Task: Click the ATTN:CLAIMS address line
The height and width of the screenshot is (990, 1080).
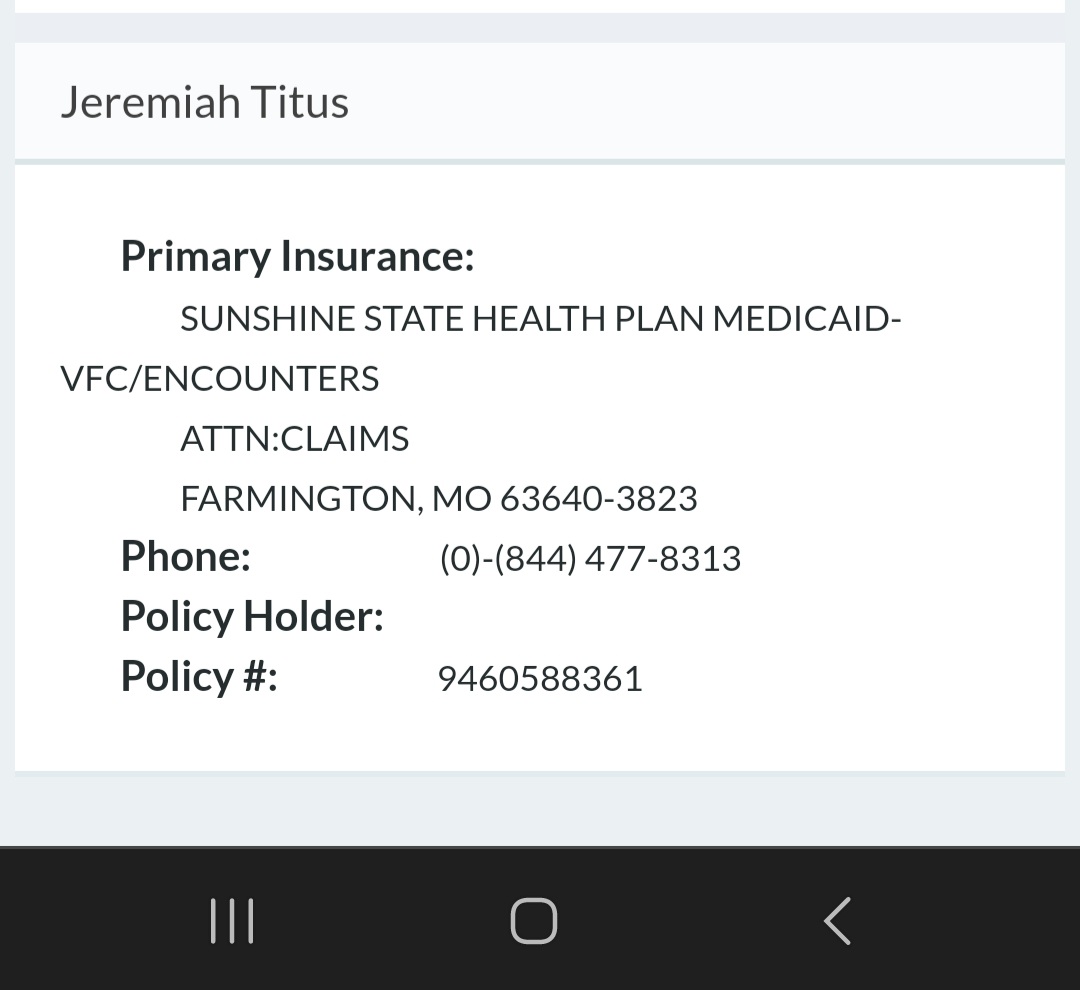Action: (295, 439)
